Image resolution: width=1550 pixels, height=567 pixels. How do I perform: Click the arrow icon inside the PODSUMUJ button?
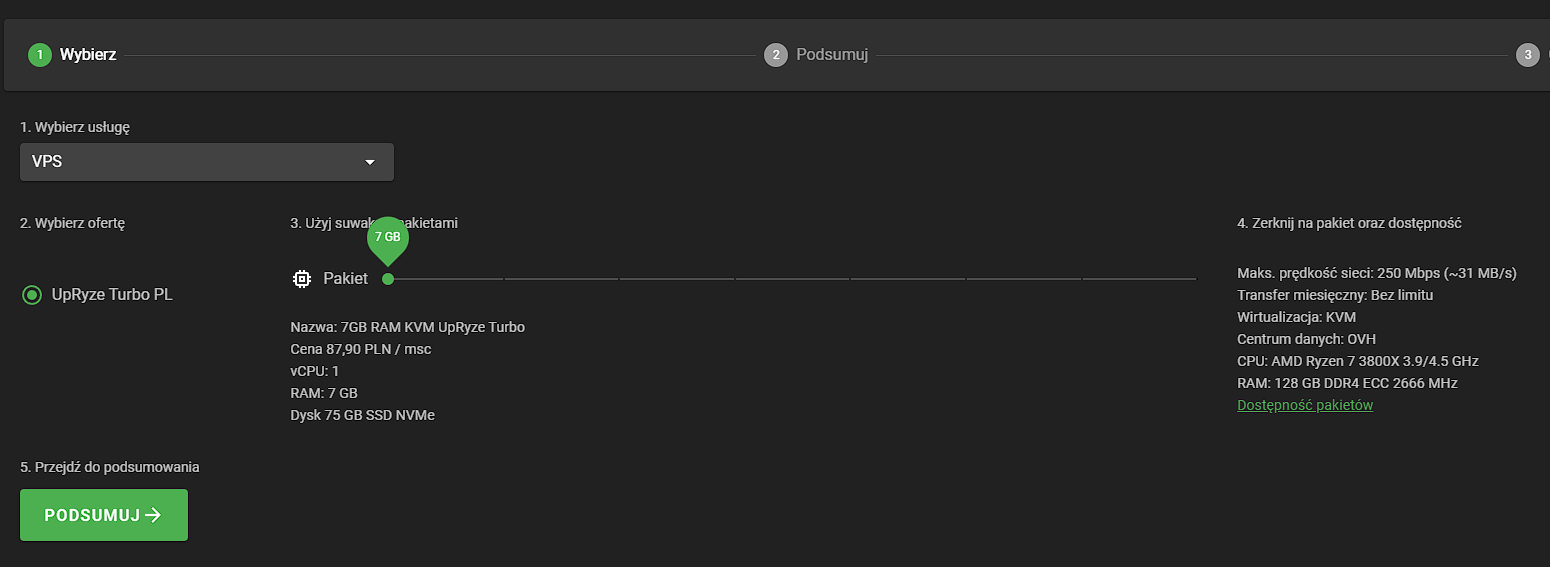pos(153,515)
